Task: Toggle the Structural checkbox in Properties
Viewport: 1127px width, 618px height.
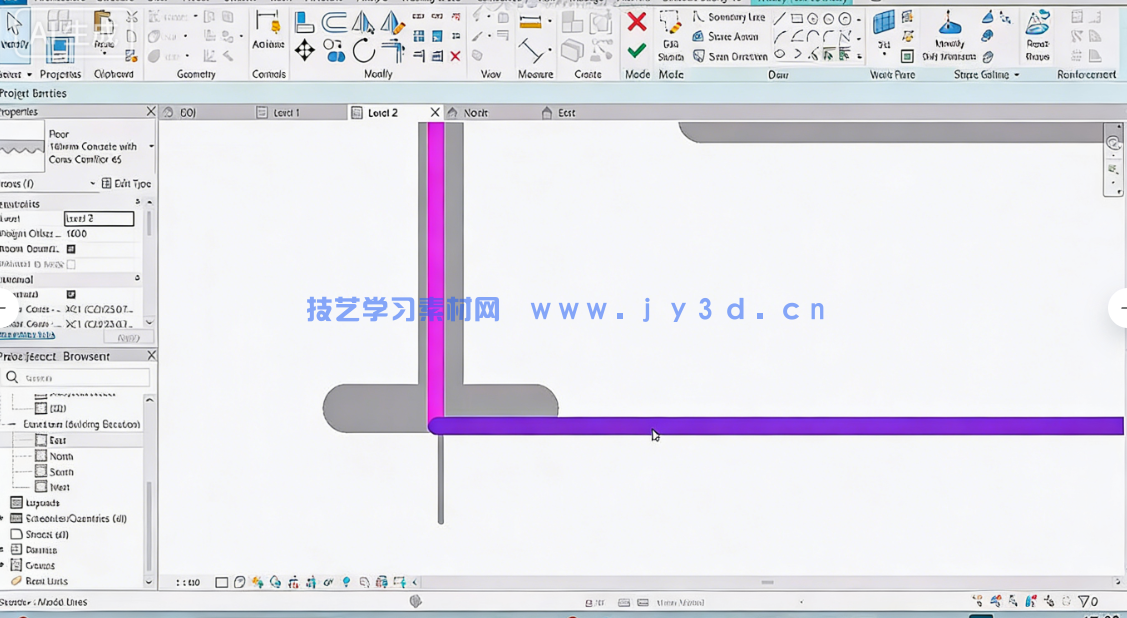Action: [71, 295]
